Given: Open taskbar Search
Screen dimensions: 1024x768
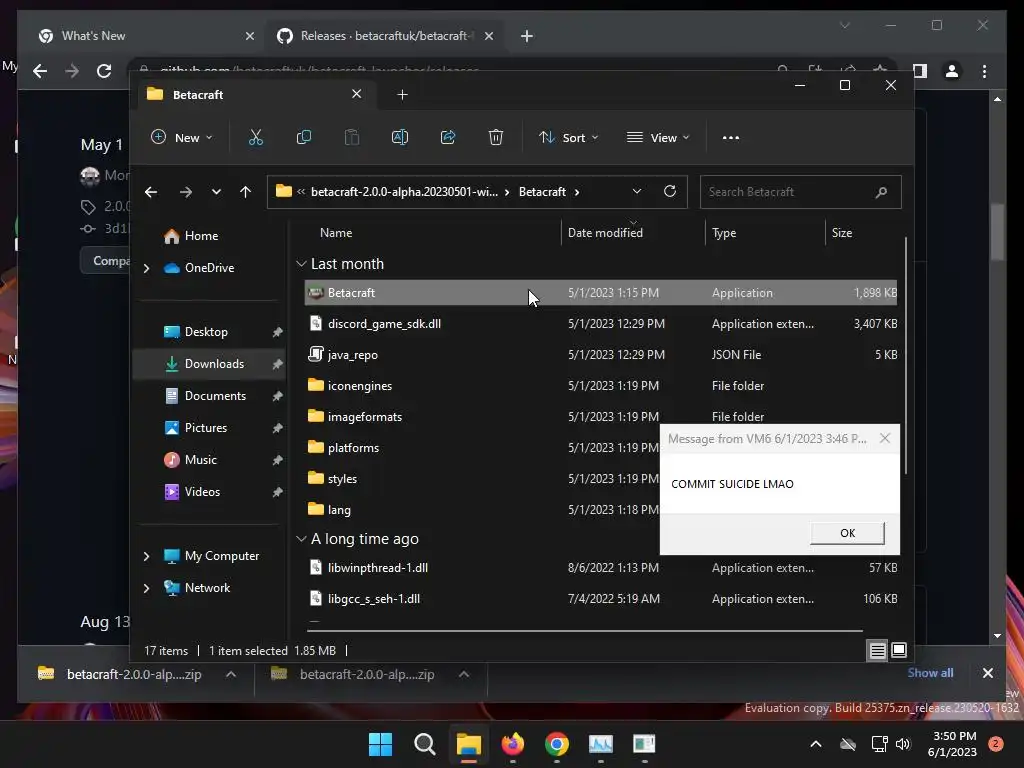Looking at the screenshot, I should point(424,744).
